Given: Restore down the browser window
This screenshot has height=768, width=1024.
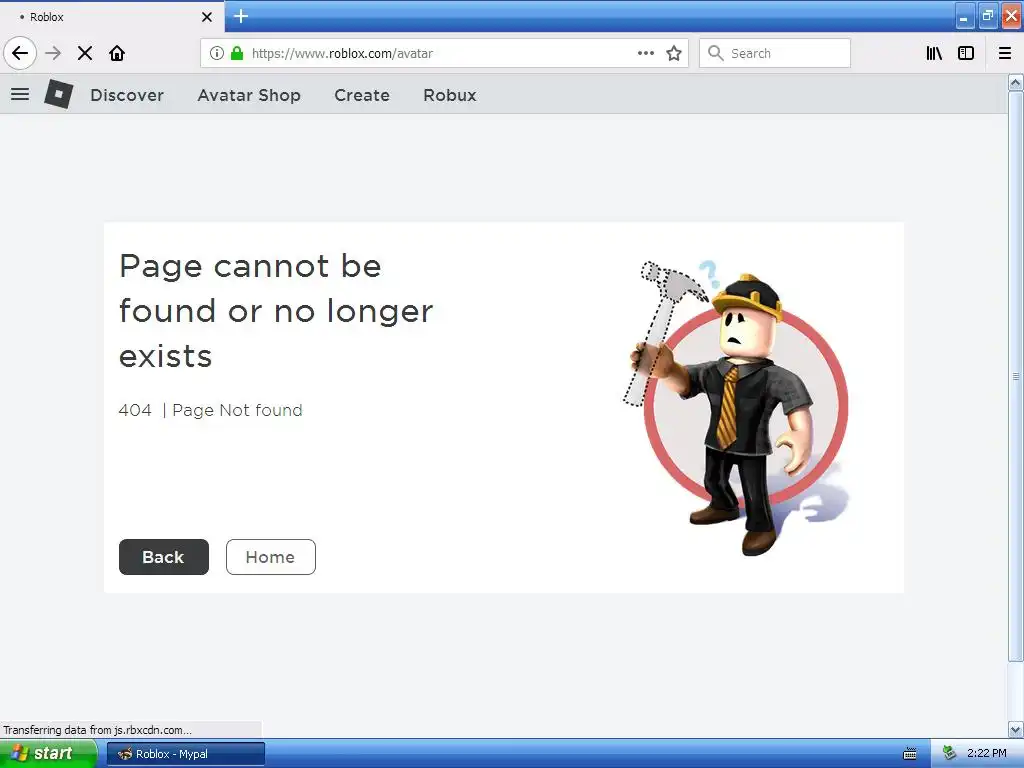Looking at the screenshot, I should [987, 16].
